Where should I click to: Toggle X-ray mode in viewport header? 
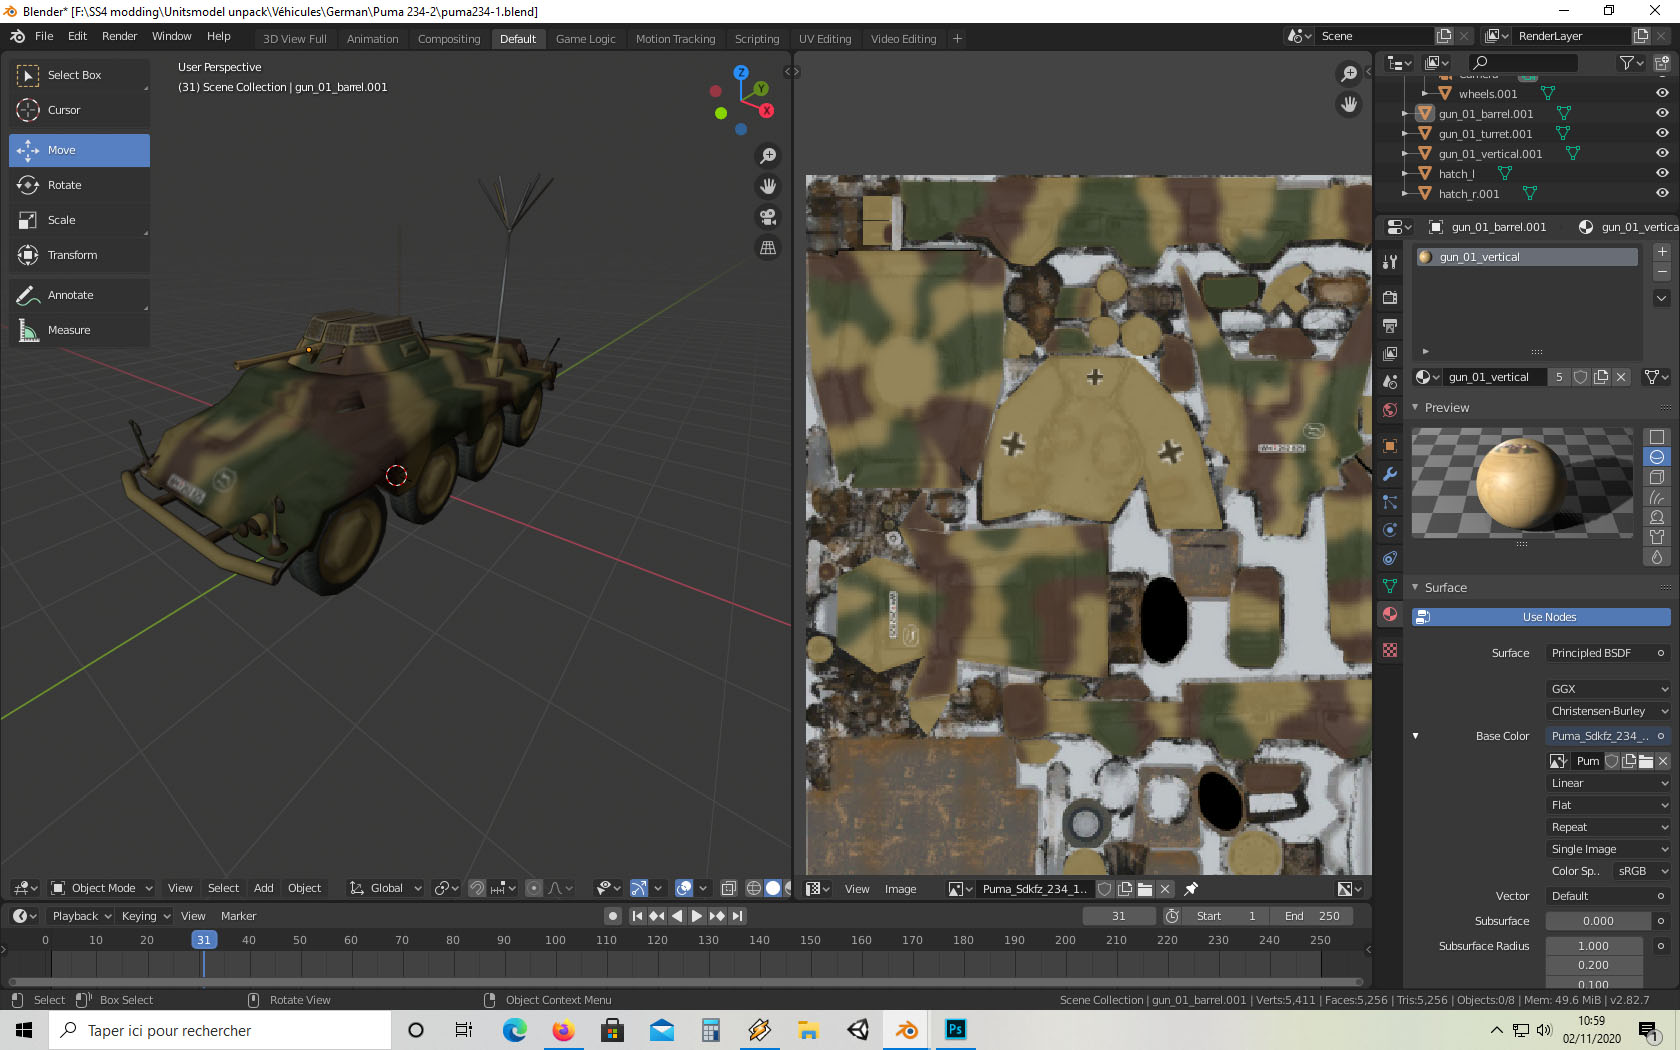729,888
